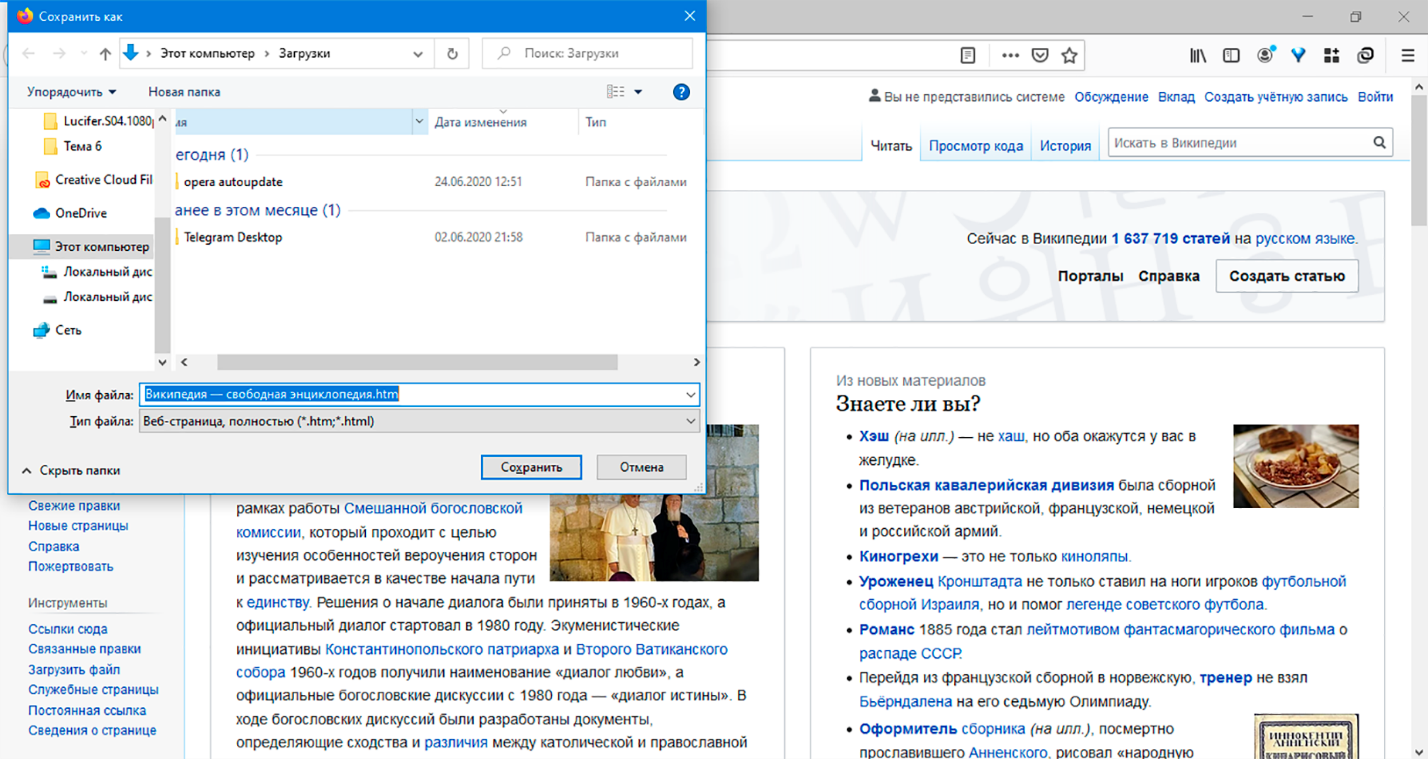Click the Отмена button
This screenshot has width=1428, height=759.
tap(641, 467)
